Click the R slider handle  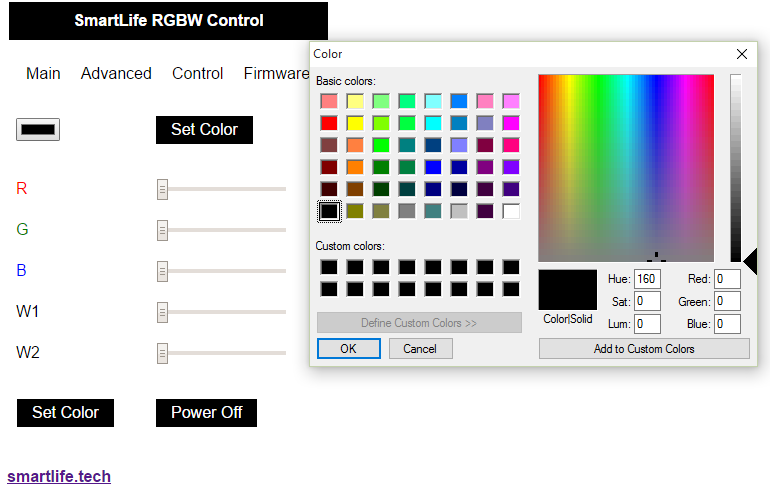(163, 189)
